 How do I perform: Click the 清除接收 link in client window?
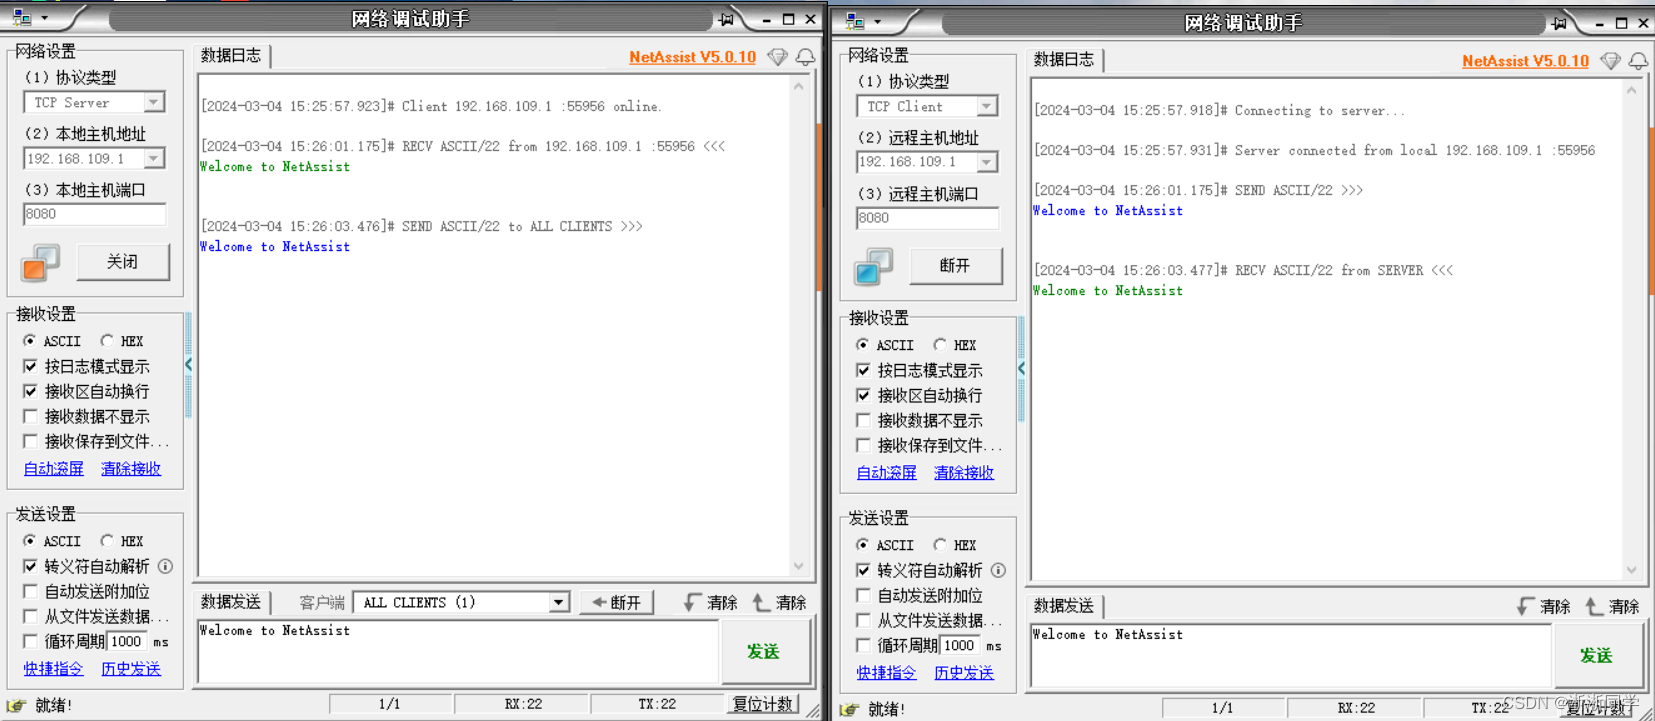964,472
